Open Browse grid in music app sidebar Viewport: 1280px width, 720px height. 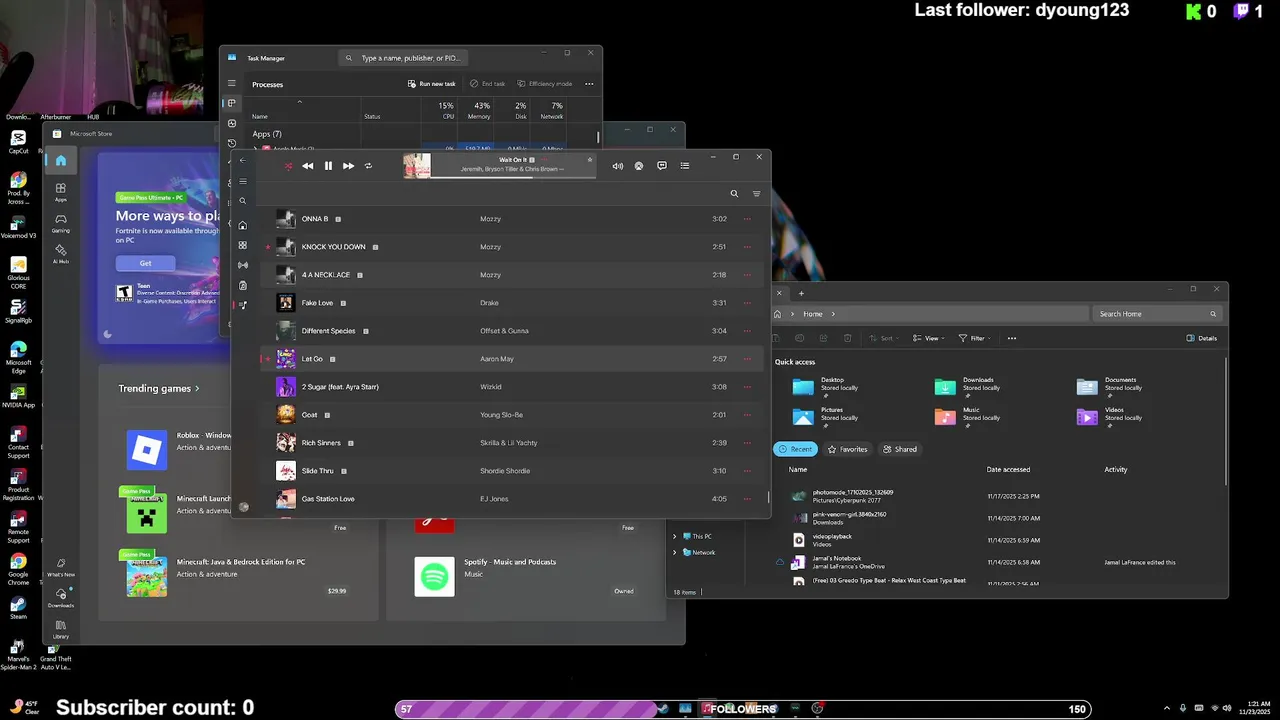pos(242,245)
